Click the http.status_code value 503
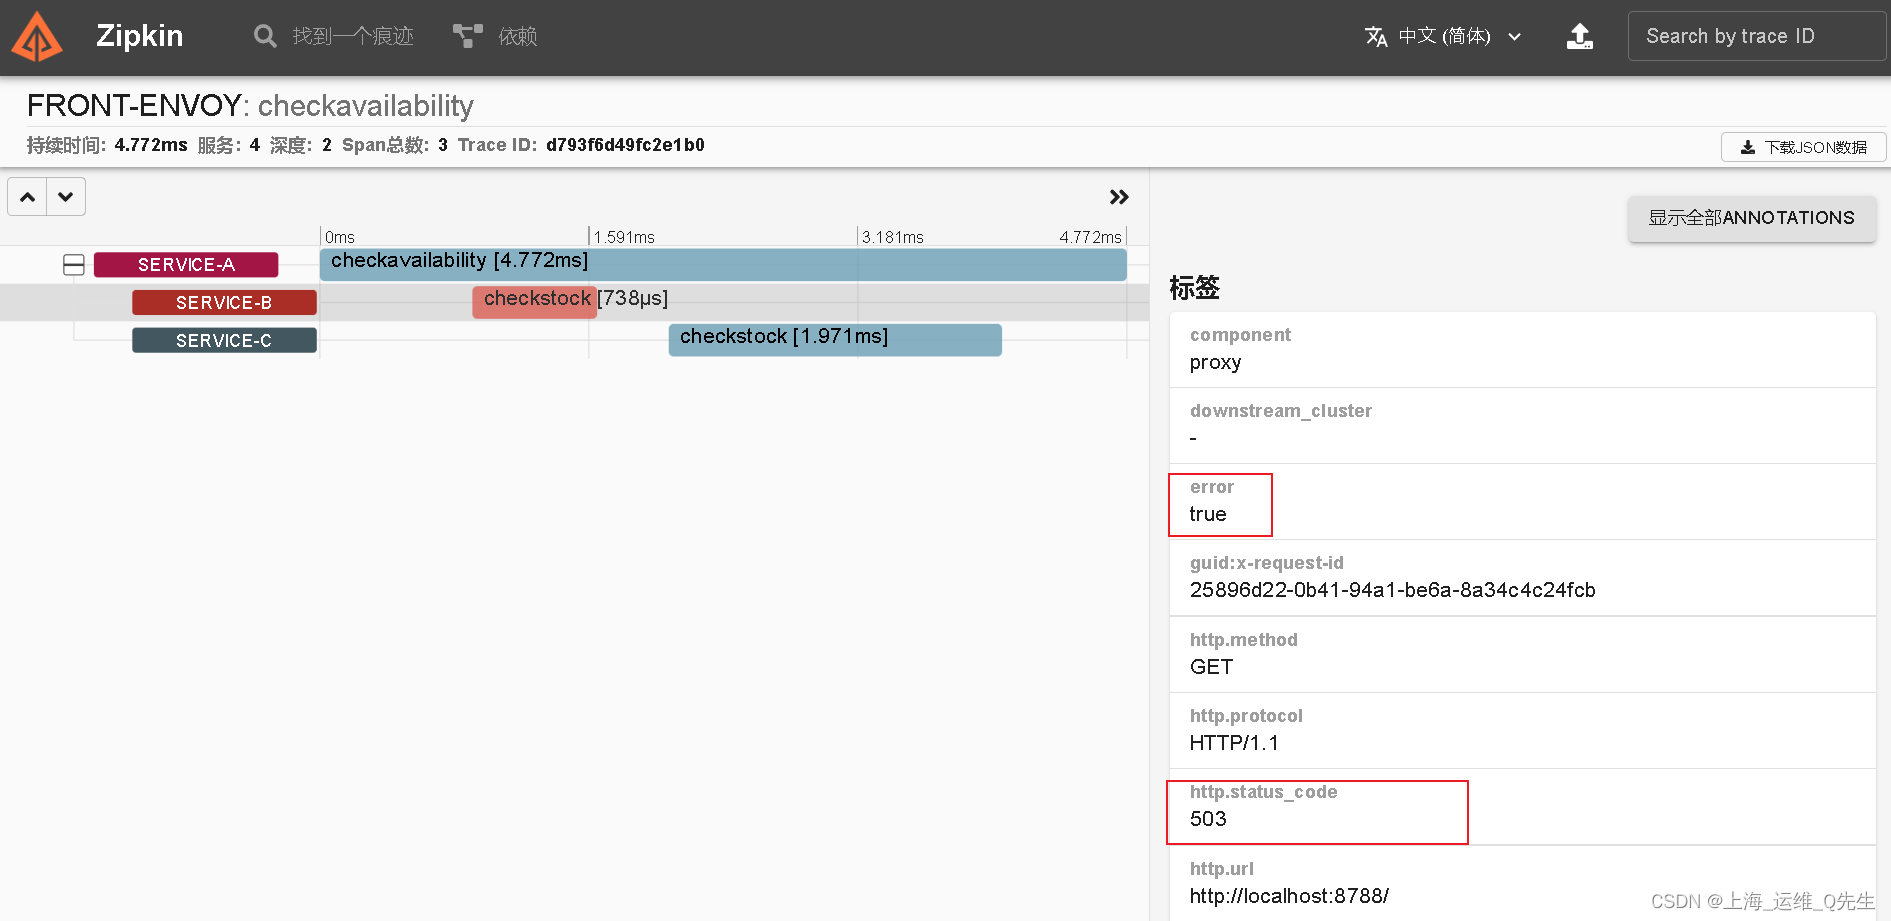Image resolution: width=1891 pixels, height=921 pixels. pos(1208,819)
